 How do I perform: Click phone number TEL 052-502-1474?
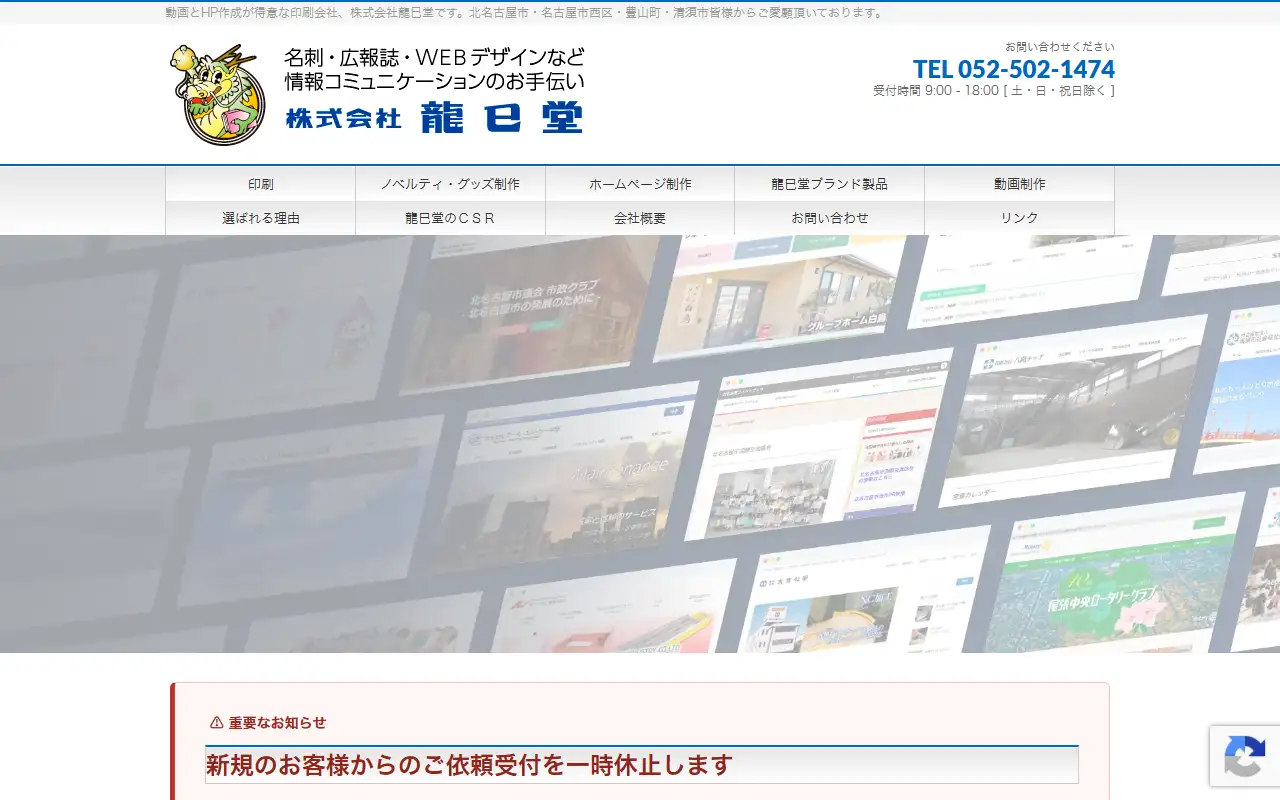1013,69
